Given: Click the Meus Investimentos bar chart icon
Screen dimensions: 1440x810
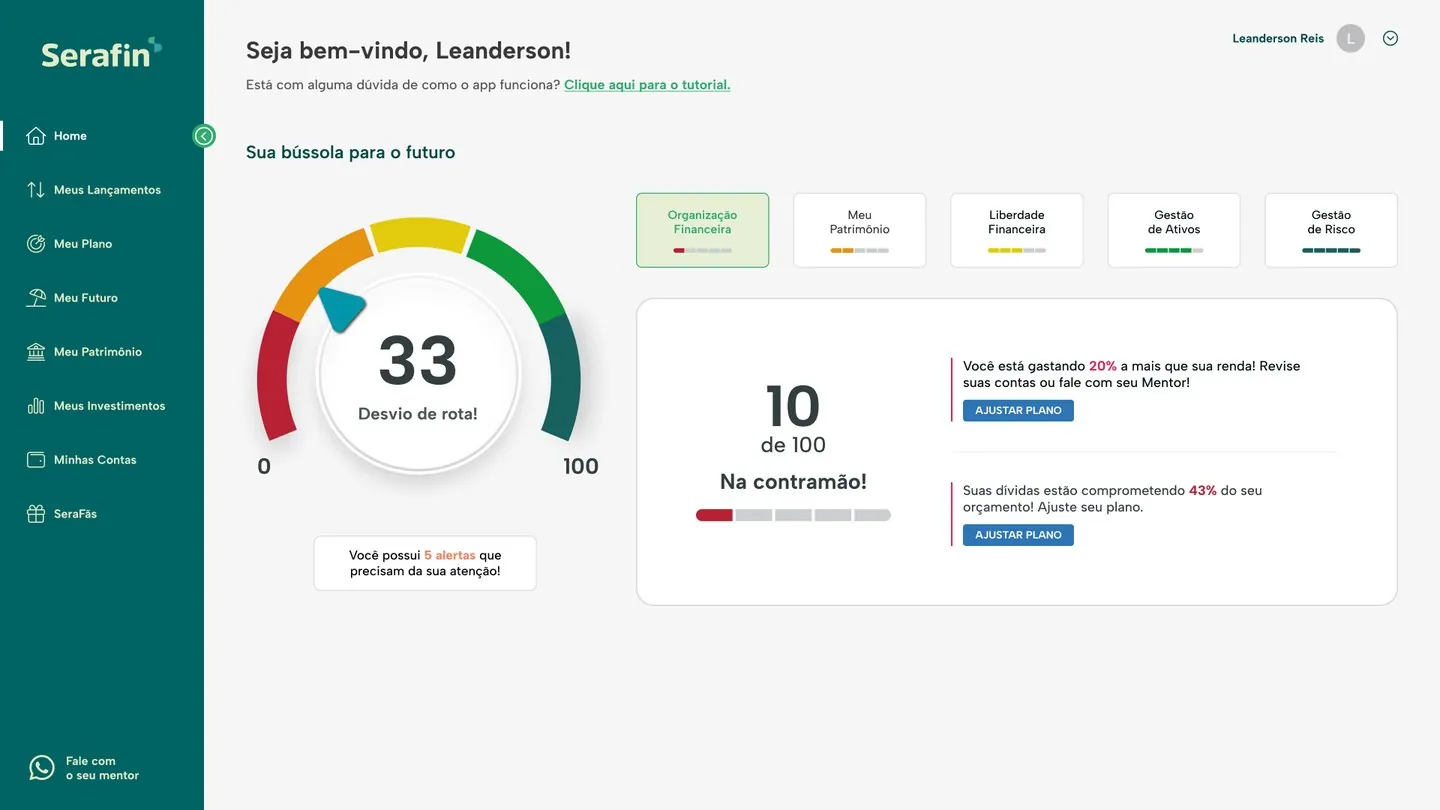Looking at the screenshot, I should [x=36, y=406].
